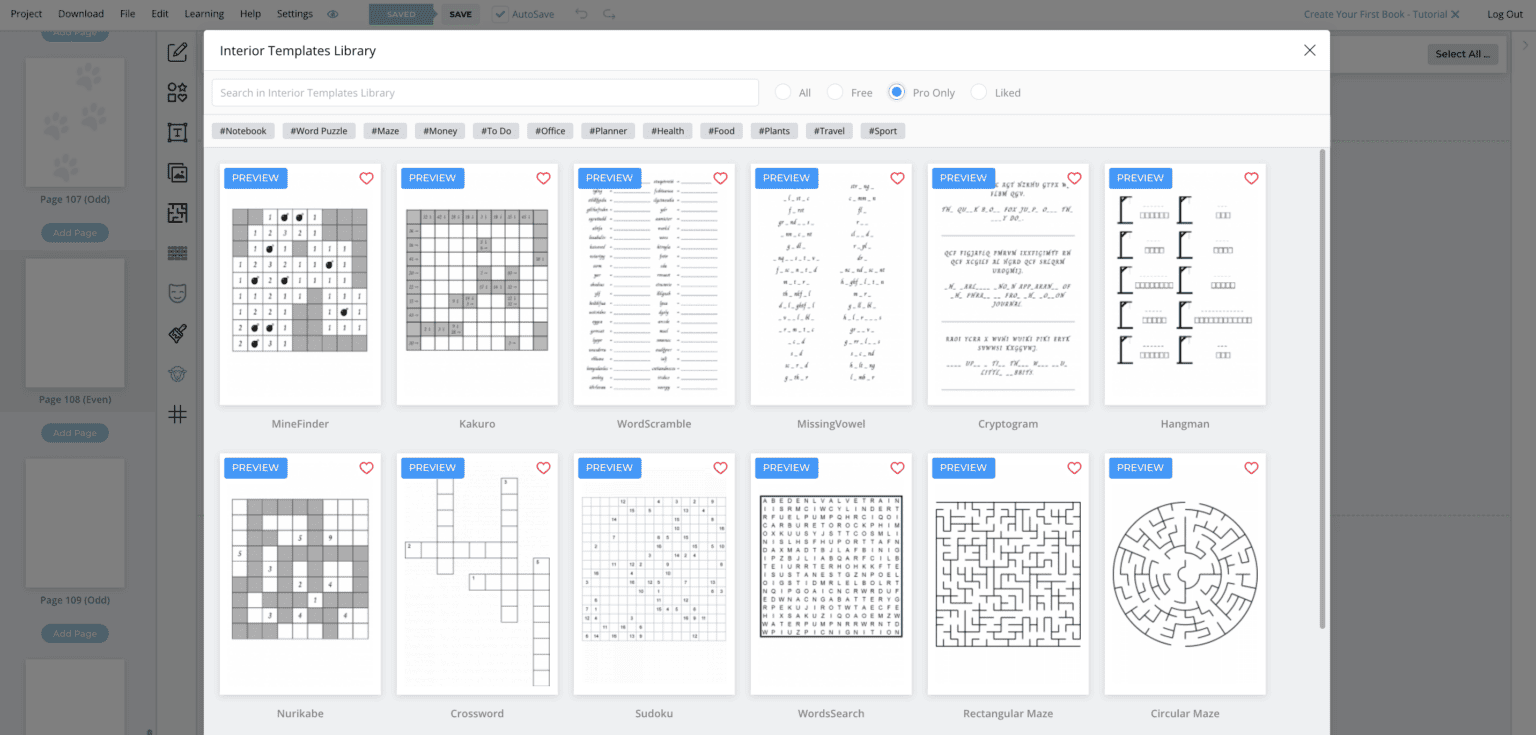Like the MineFinder template with heart icon

[x=366, y=178]
